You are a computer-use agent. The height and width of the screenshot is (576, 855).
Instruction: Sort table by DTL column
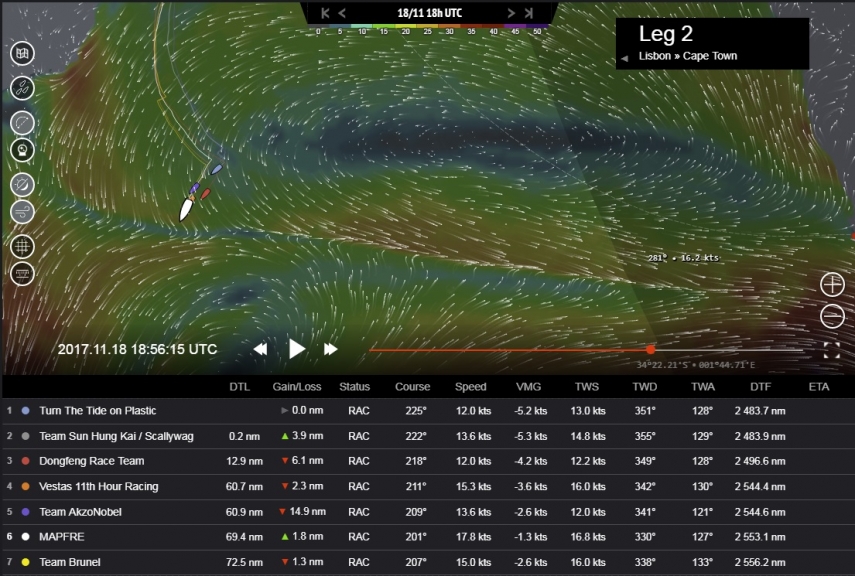[x=239, y=387]
